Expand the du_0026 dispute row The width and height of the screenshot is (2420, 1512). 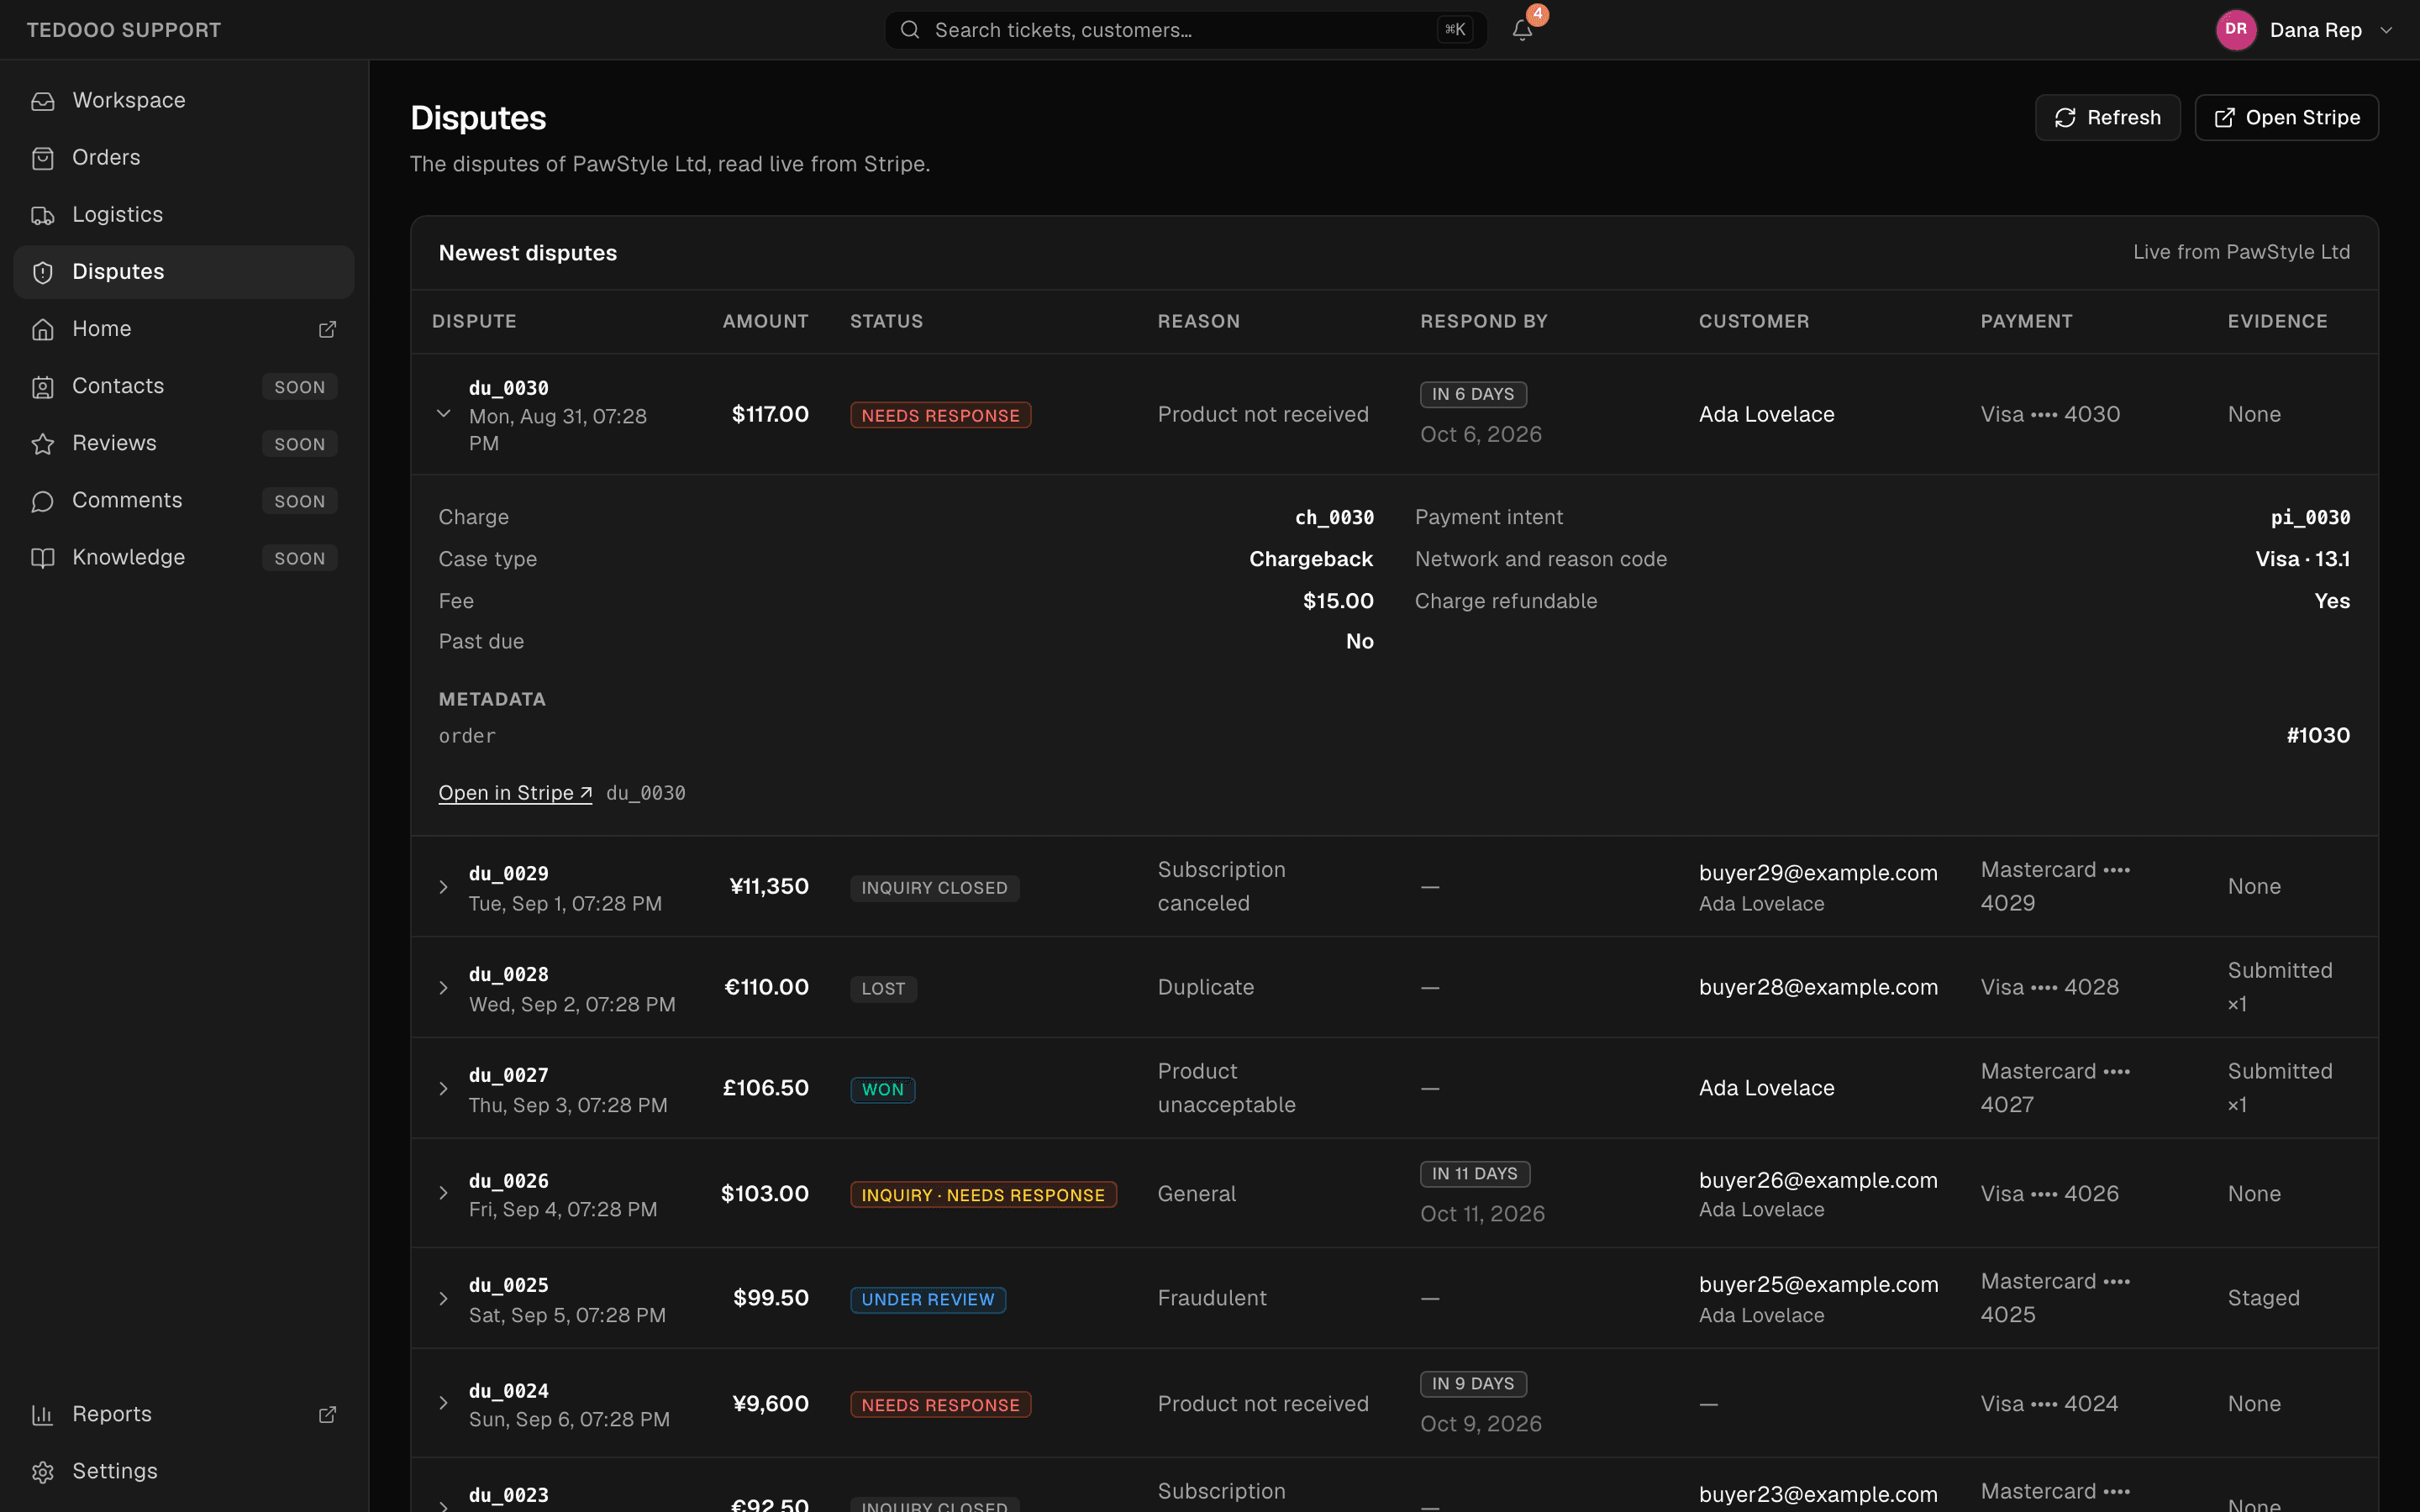coord(444,1193)
